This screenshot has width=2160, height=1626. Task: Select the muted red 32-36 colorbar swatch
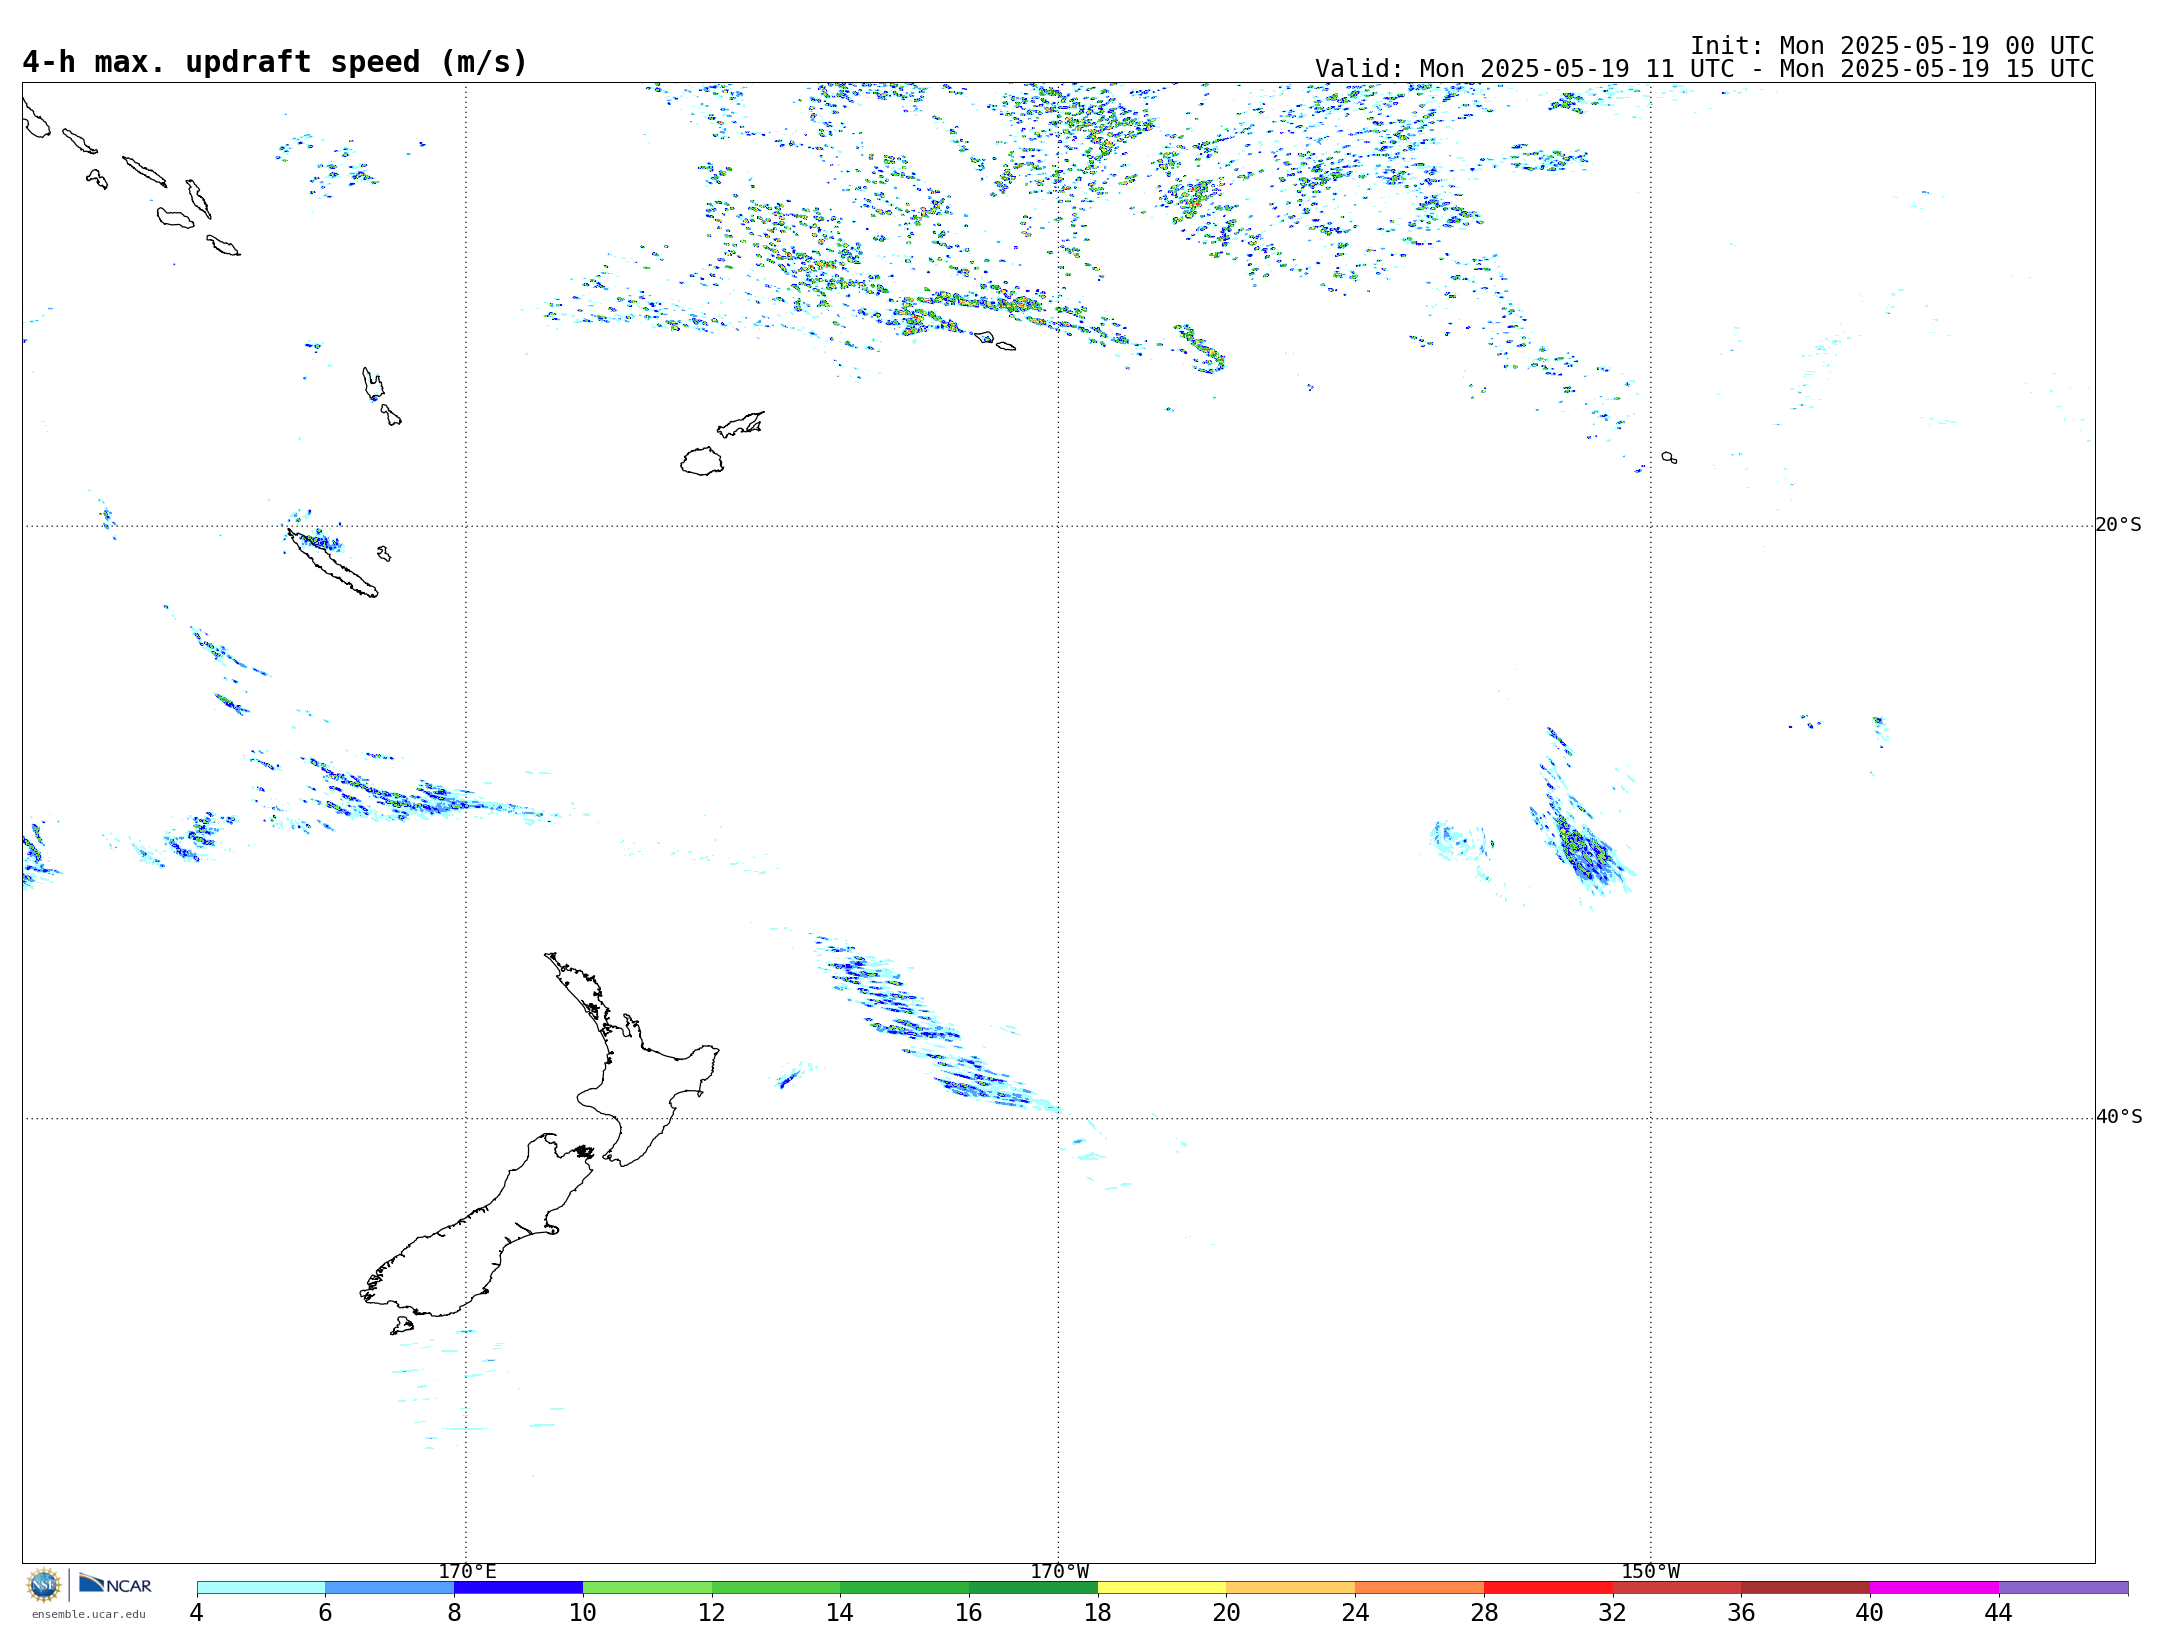1677,1588
